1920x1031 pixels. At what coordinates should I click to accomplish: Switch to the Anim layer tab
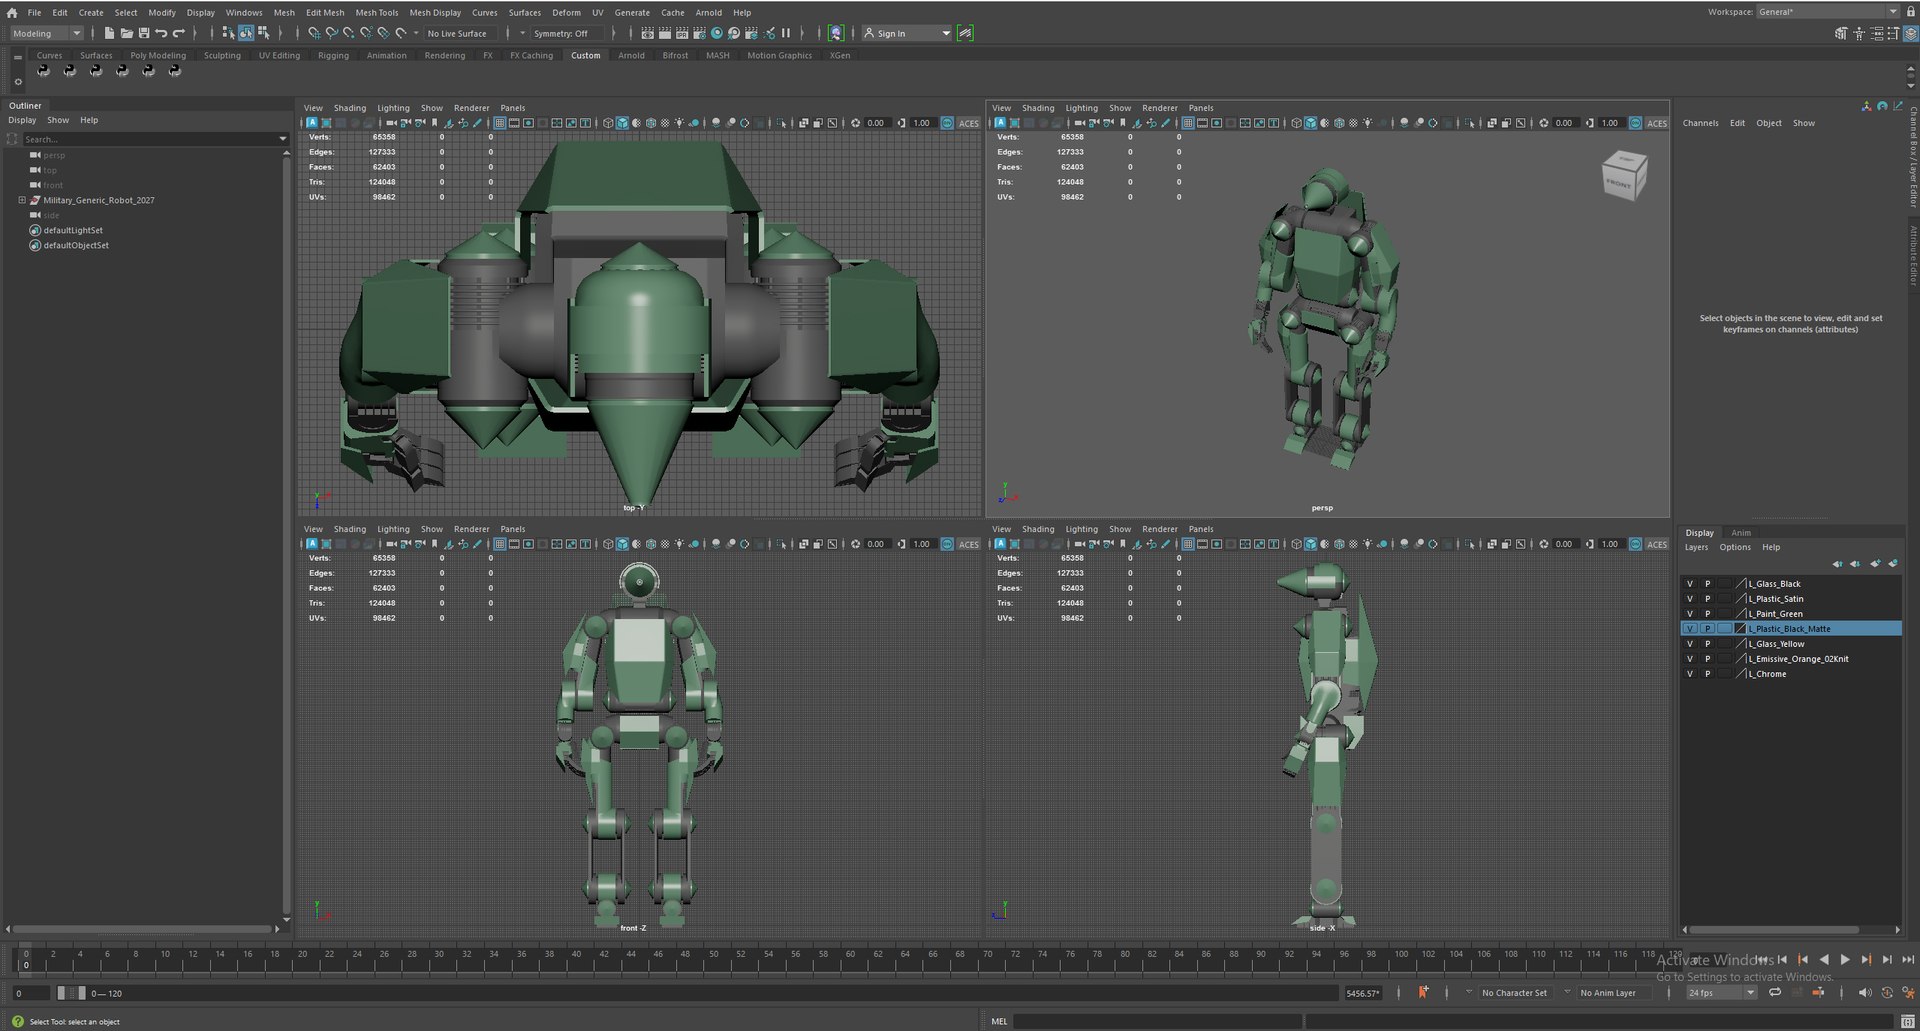[1741, 533]
